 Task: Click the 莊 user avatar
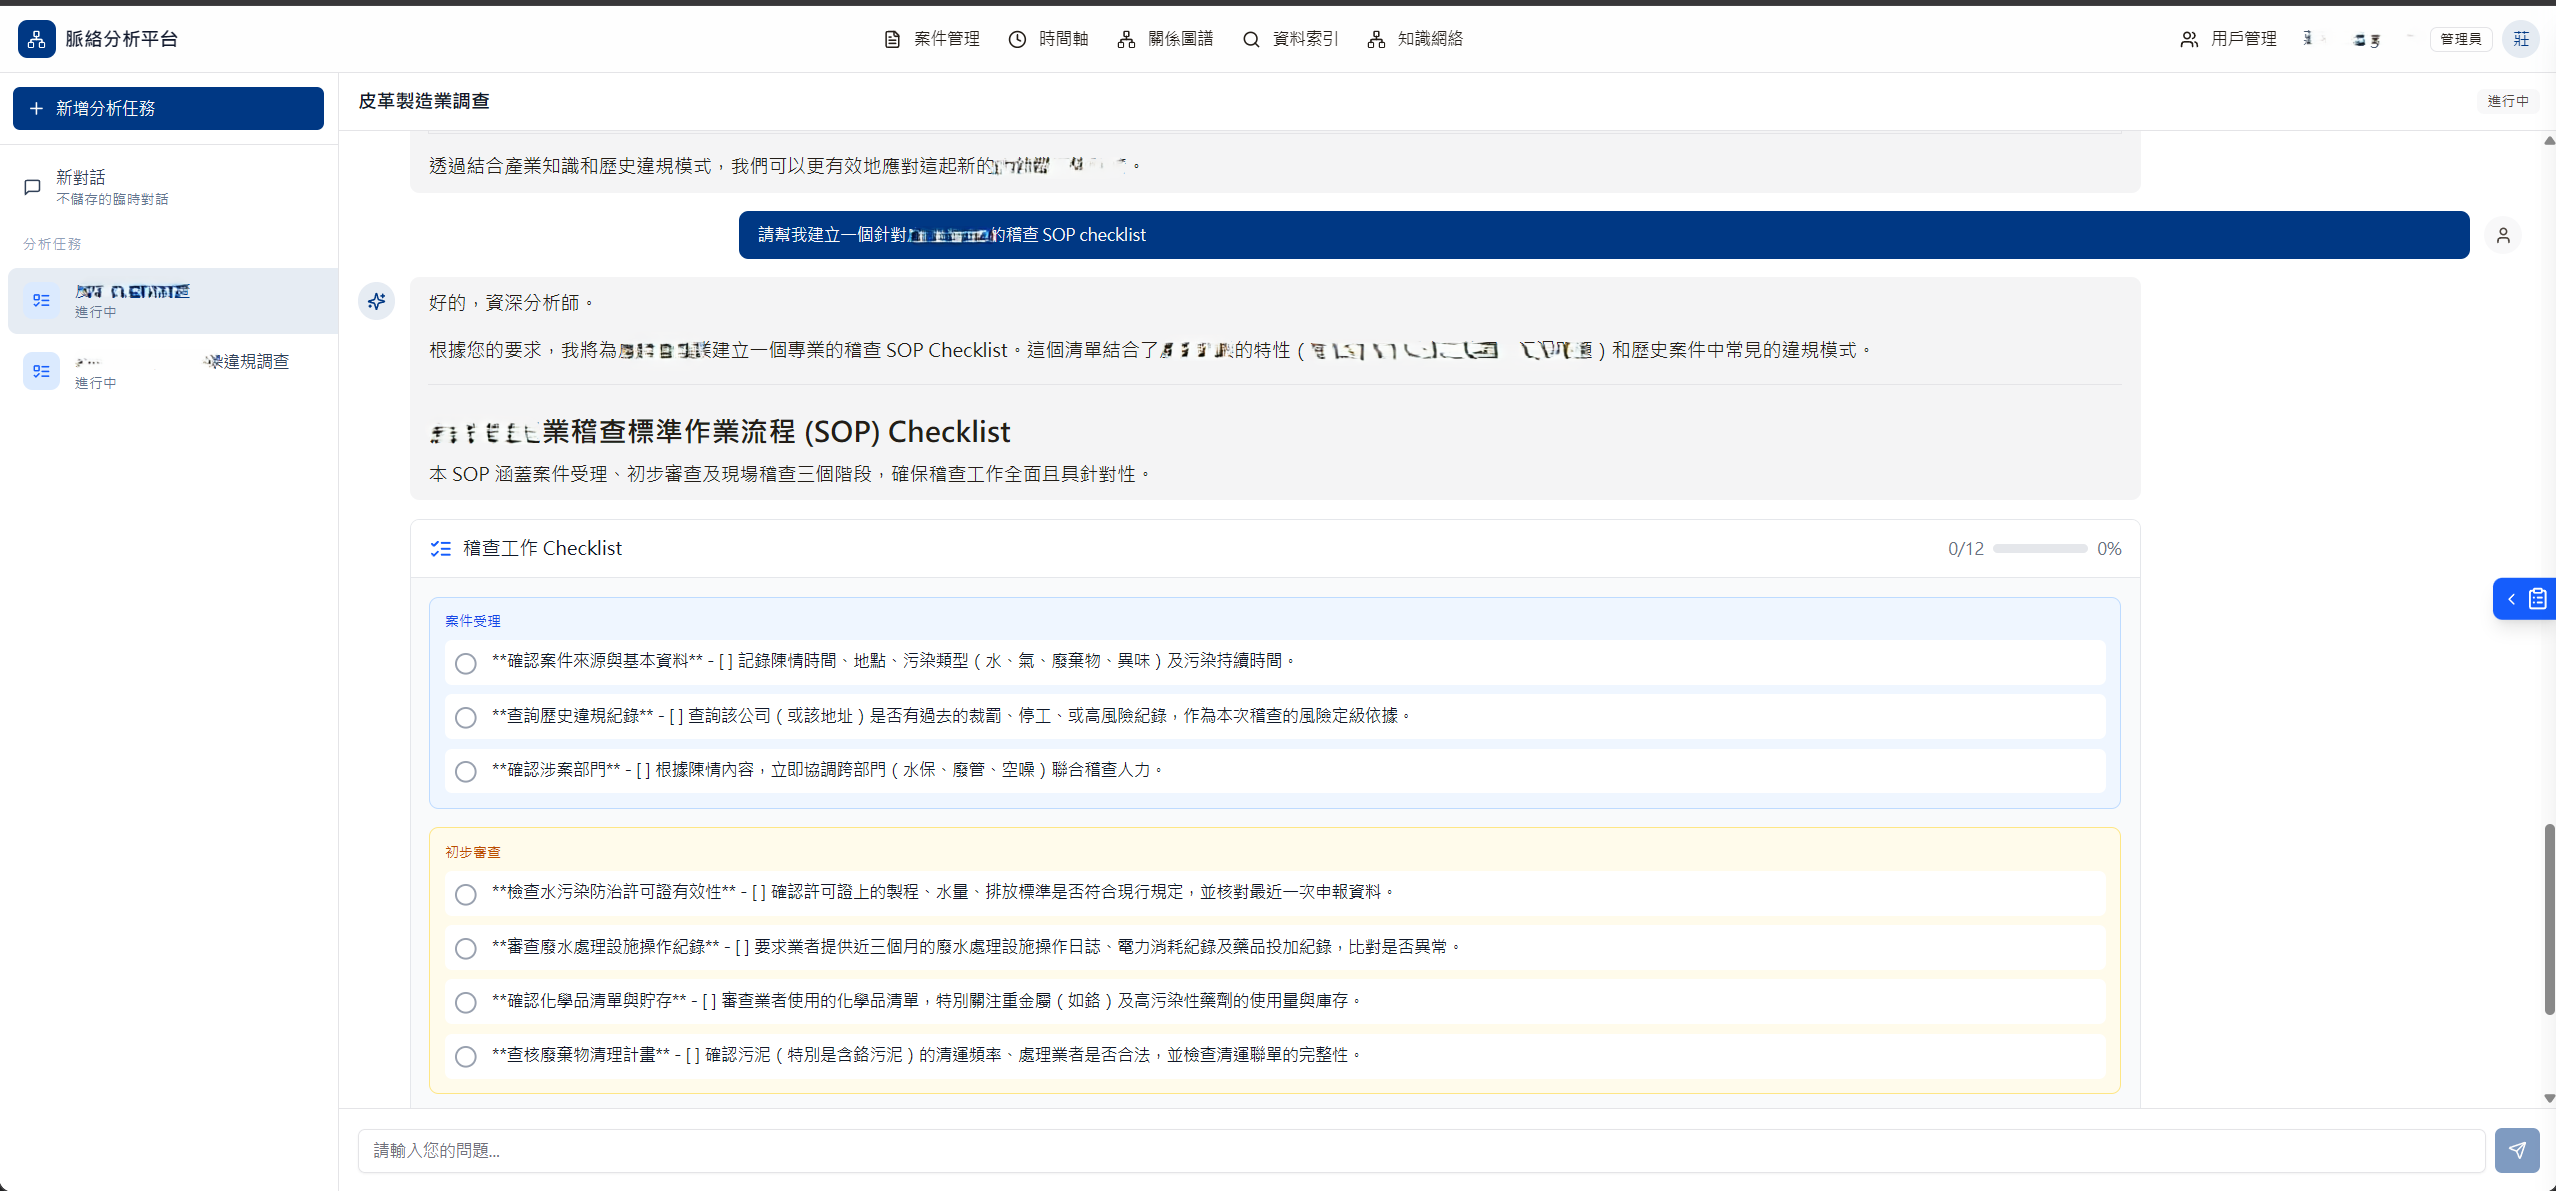click(2520, 38)
